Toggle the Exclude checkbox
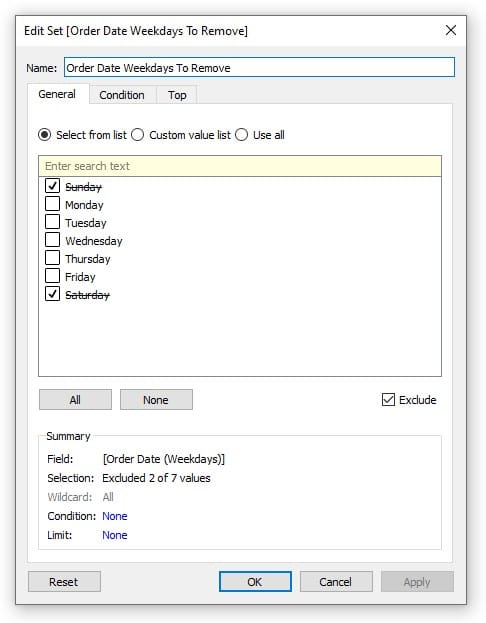Image resolution: width=486 pixels, height=623 pixels. click(x=388, y=399)
